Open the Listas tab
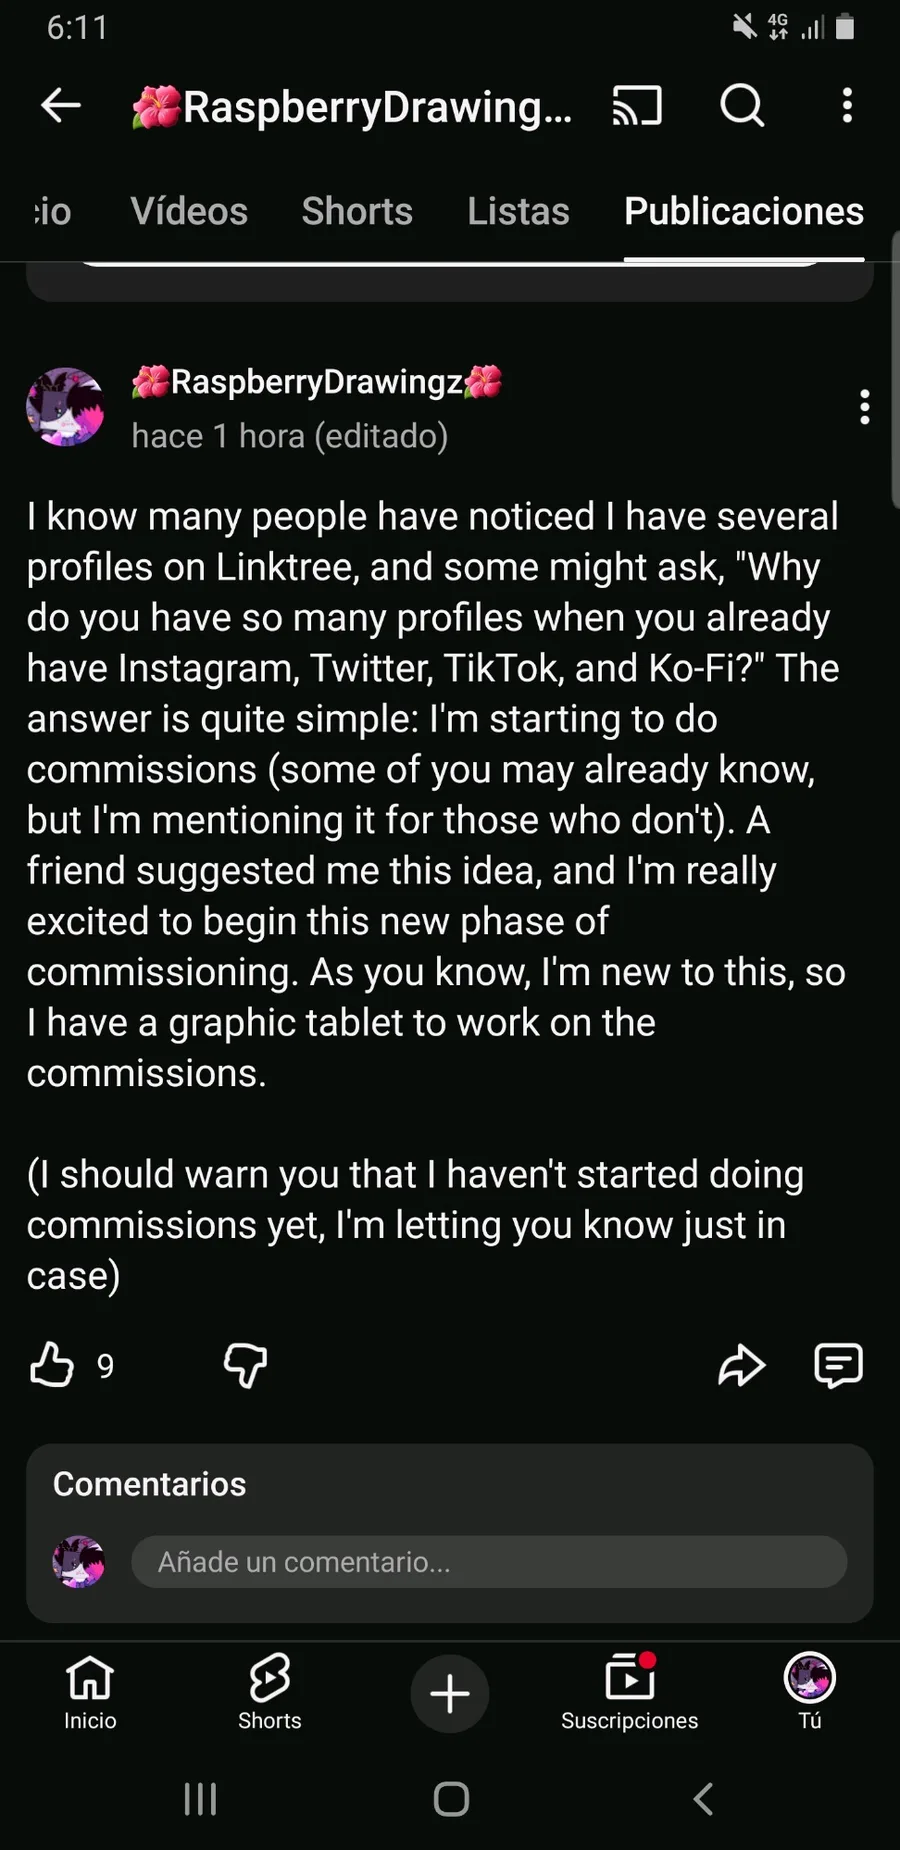The width and height of the screenshot is (900, 1850). (x=518, y=212)
